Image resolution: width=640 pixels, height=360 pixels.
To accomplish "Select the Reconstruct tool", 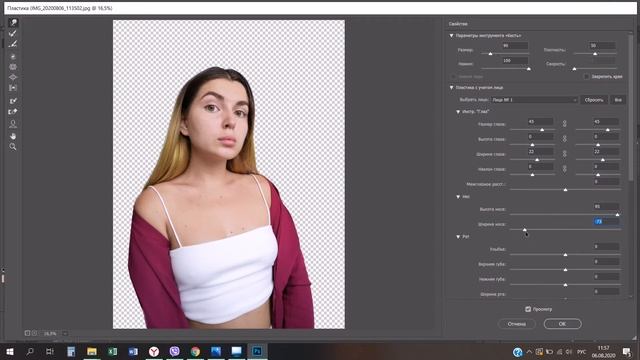I will point(13,33).
